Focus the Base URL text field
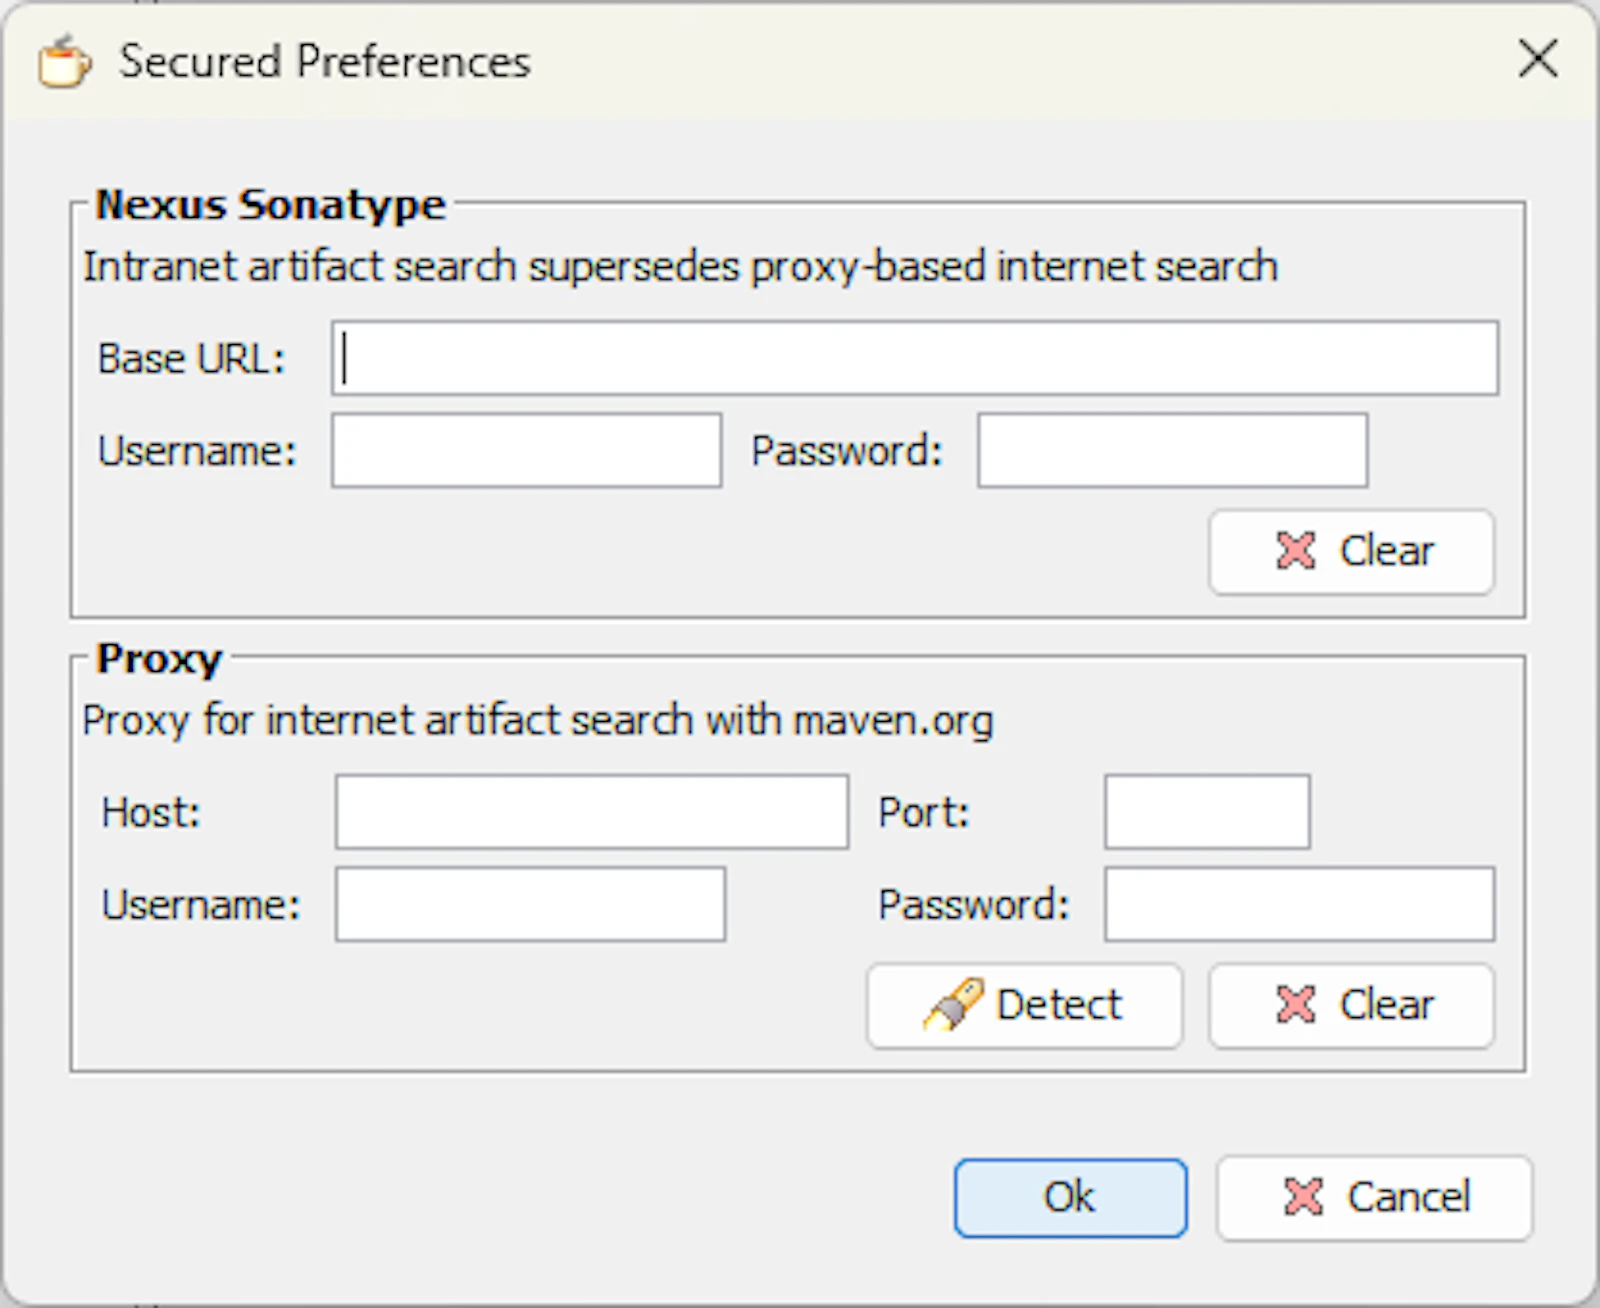 tap(915, 358)
